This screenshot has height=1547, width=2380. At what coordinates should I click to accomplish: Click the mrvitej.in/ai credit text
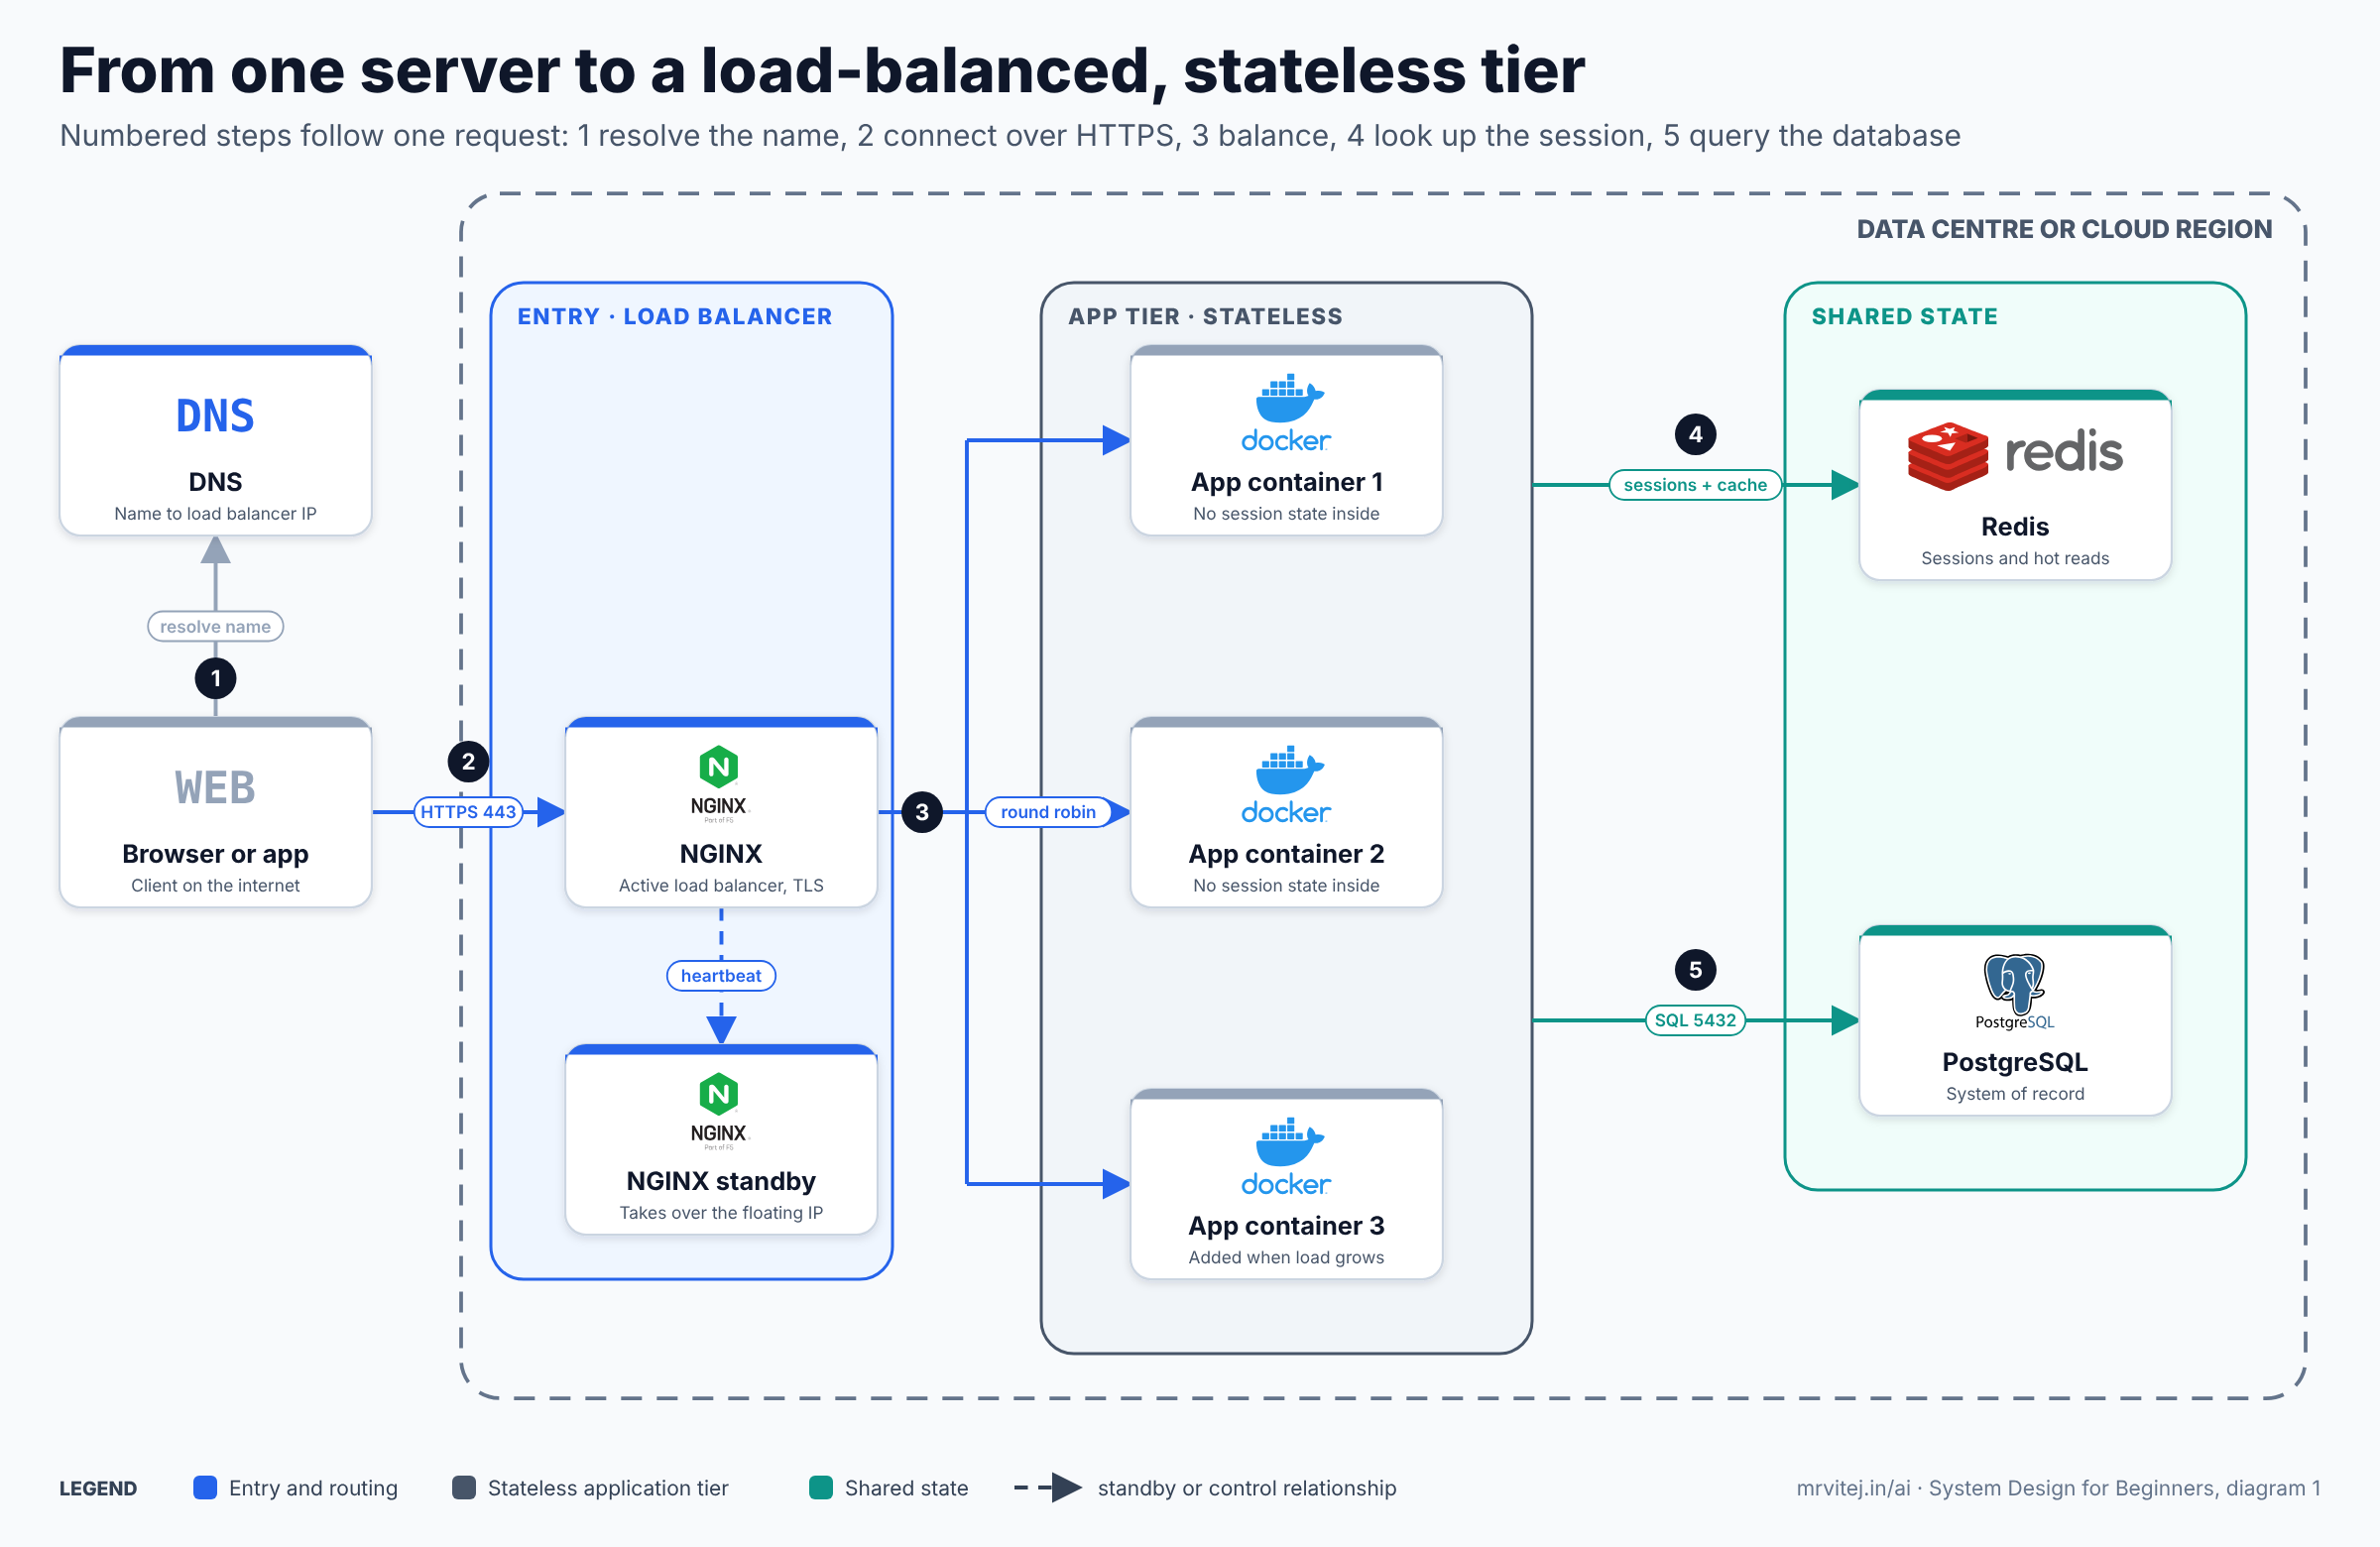click(2058, 1488)
